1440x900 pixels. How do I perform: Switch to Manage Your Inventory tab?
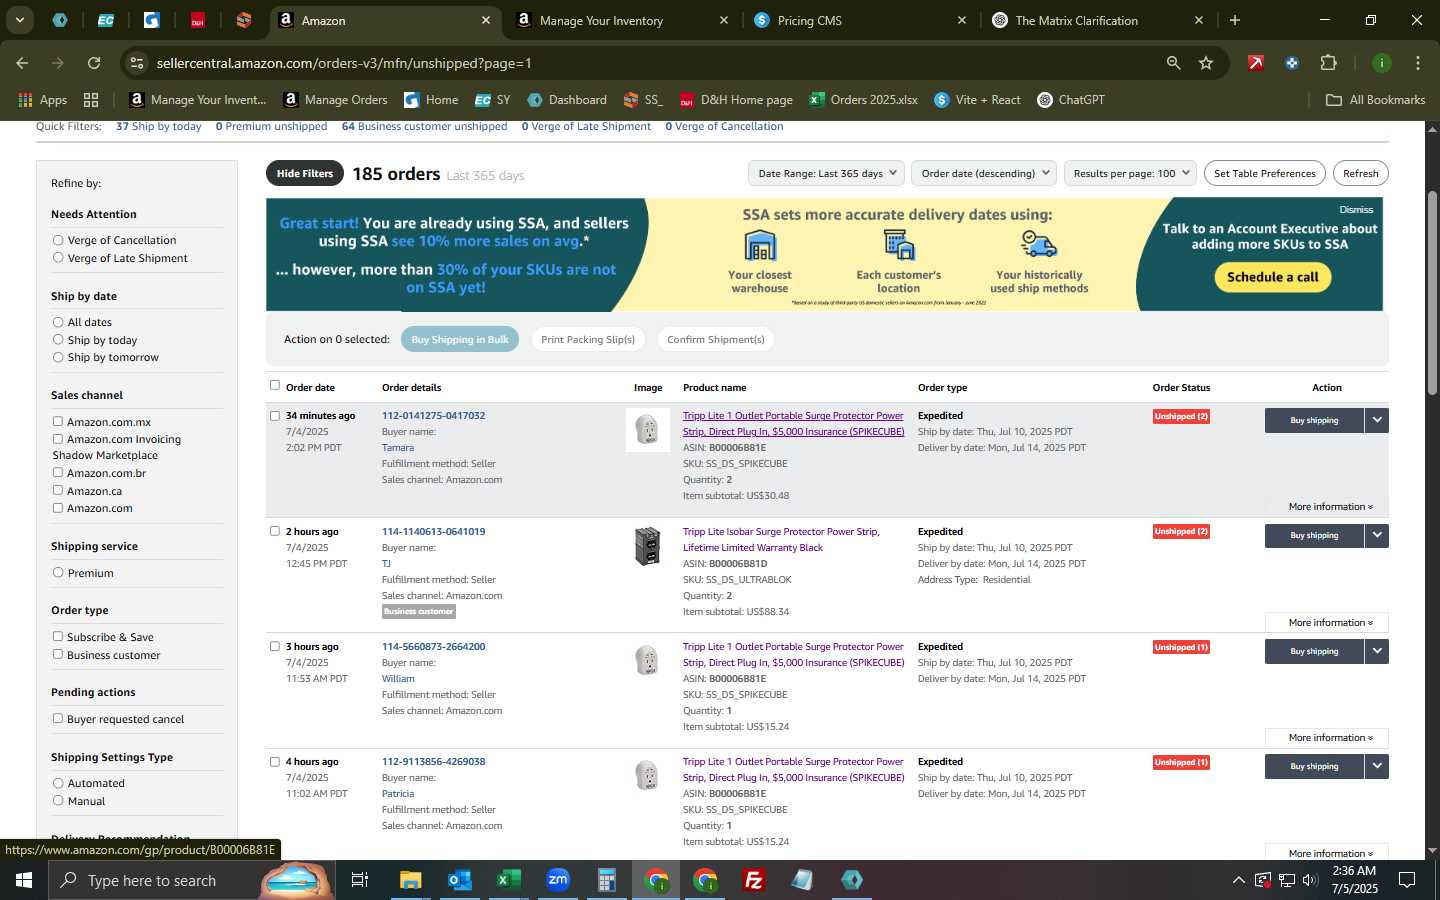pyautogui.click(x=622, y=20)
